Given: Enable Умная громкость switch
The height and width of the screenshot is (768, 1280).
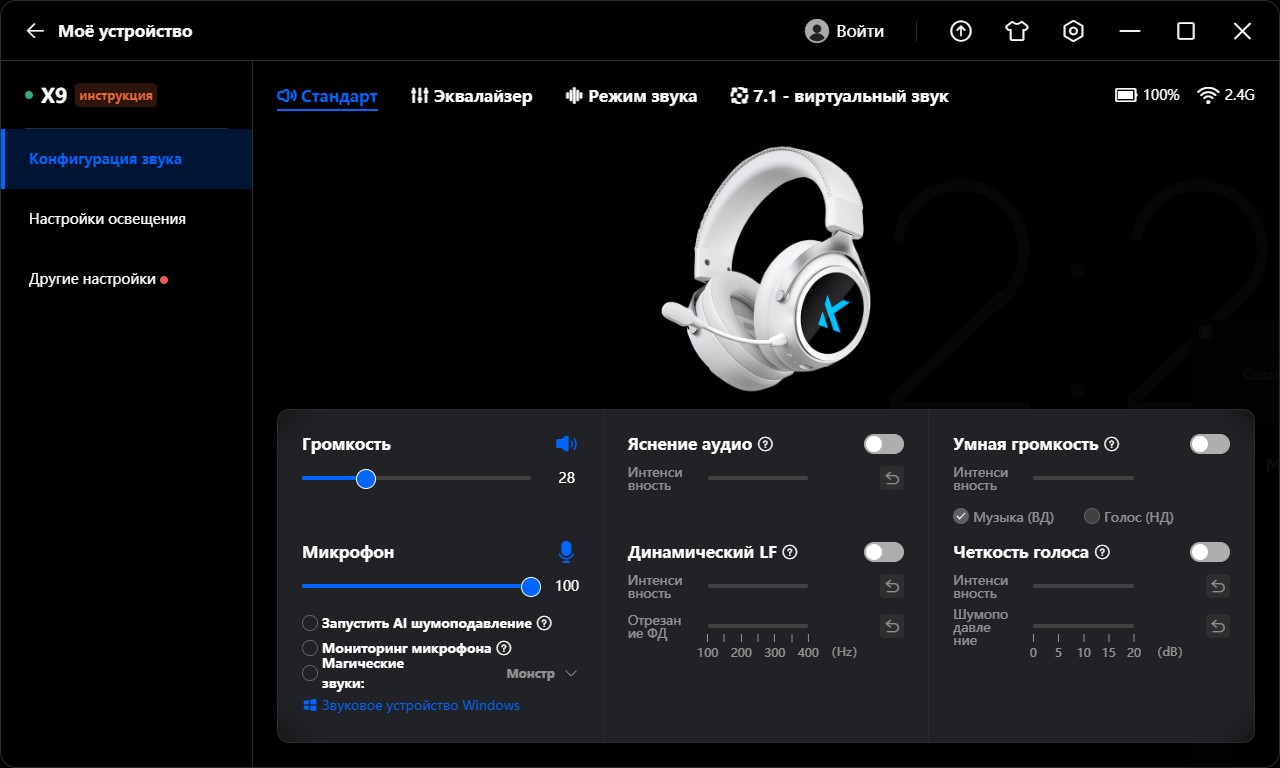Looking at the screenshot, I should (x=1210, y=444).
